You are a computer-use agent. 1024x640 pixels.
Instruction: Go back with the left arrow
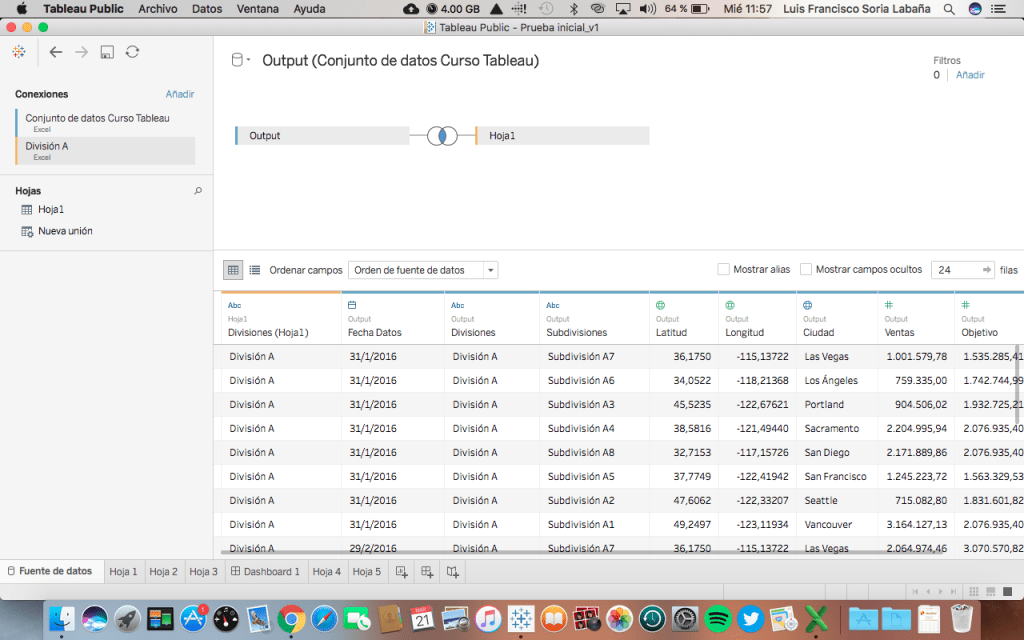pos(56,52)
